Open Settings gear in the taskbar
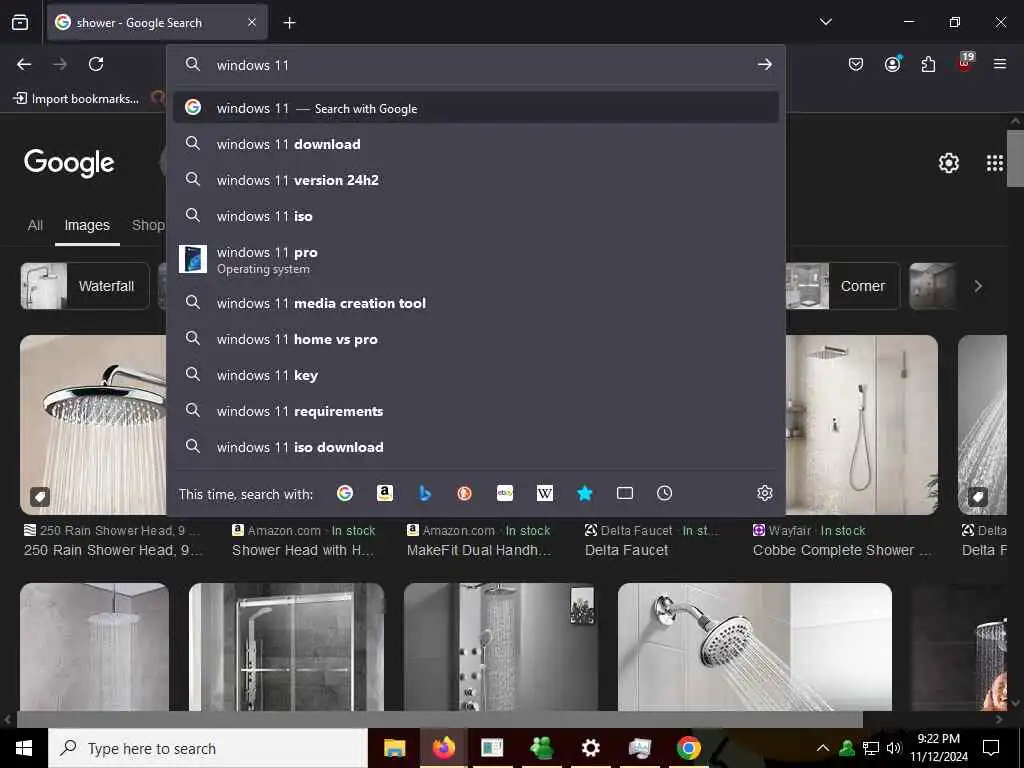 pos(590,748)
